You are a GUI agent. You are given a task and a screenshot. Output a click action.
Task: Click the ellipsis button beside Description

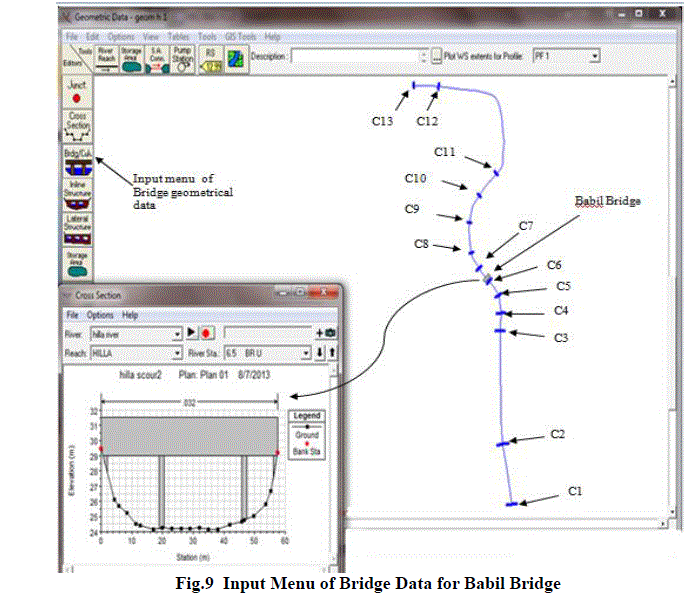tap(437, 57)
